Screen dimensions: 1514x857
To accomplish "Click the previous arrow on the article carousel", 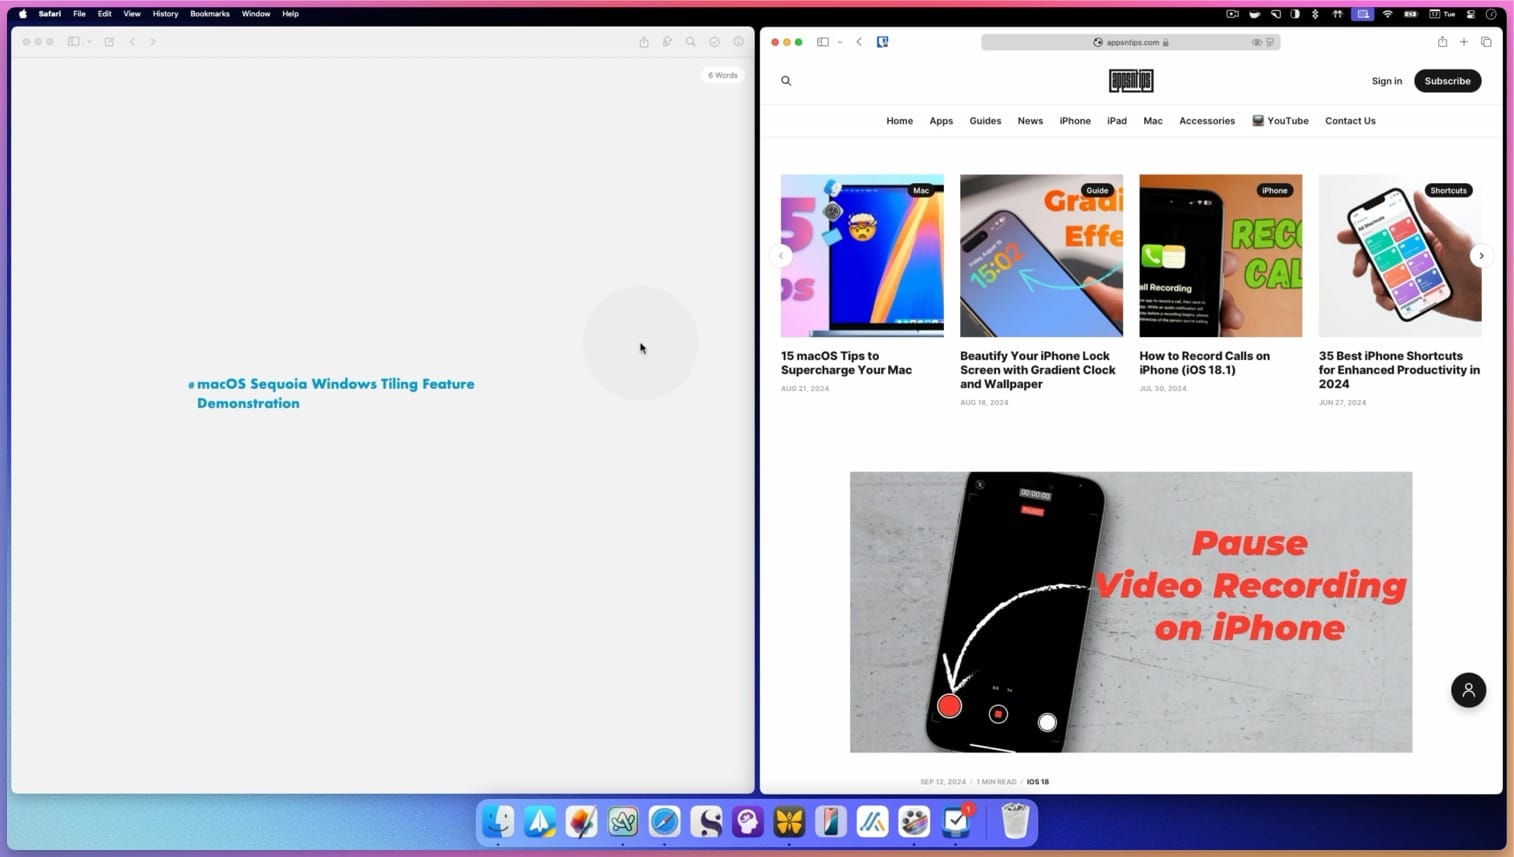I will (x=781, y=255).
